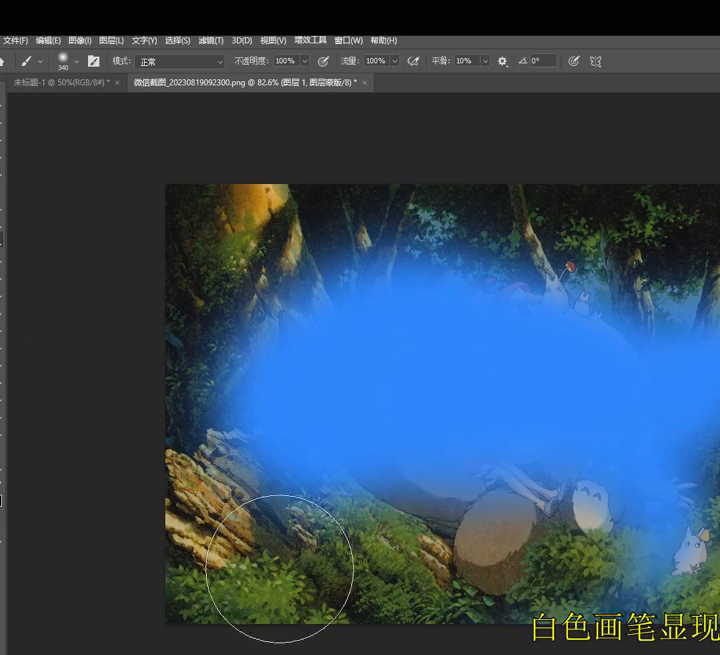Open the 文件(F) menu
The height and width of the screenshot is (655, 720).
click(x=16, y=41)
